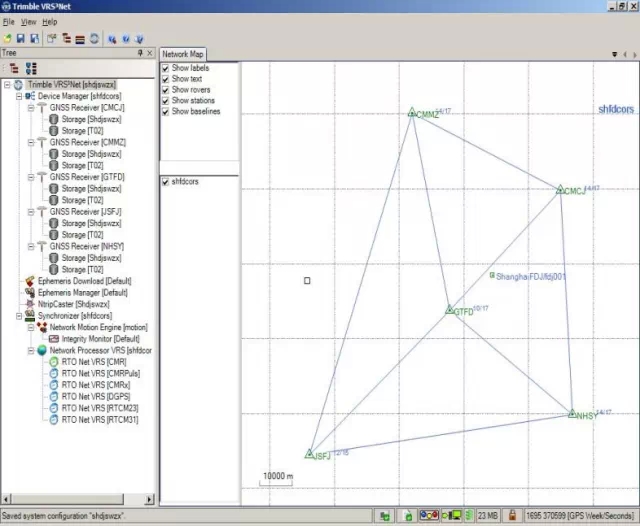This screenshot has width=640, height=526.
Task: Click the first blue save disk icon
Action: tap(20, 39)
